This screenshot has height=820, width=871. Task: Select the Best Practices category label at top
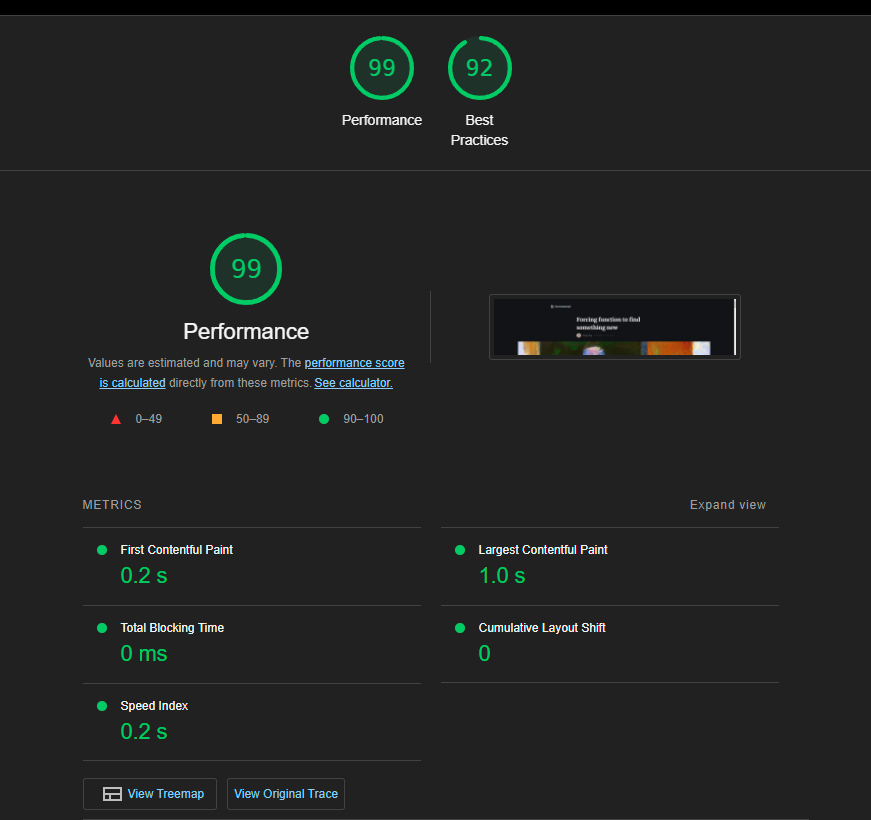pyautogui.click(x=479, y=130)
